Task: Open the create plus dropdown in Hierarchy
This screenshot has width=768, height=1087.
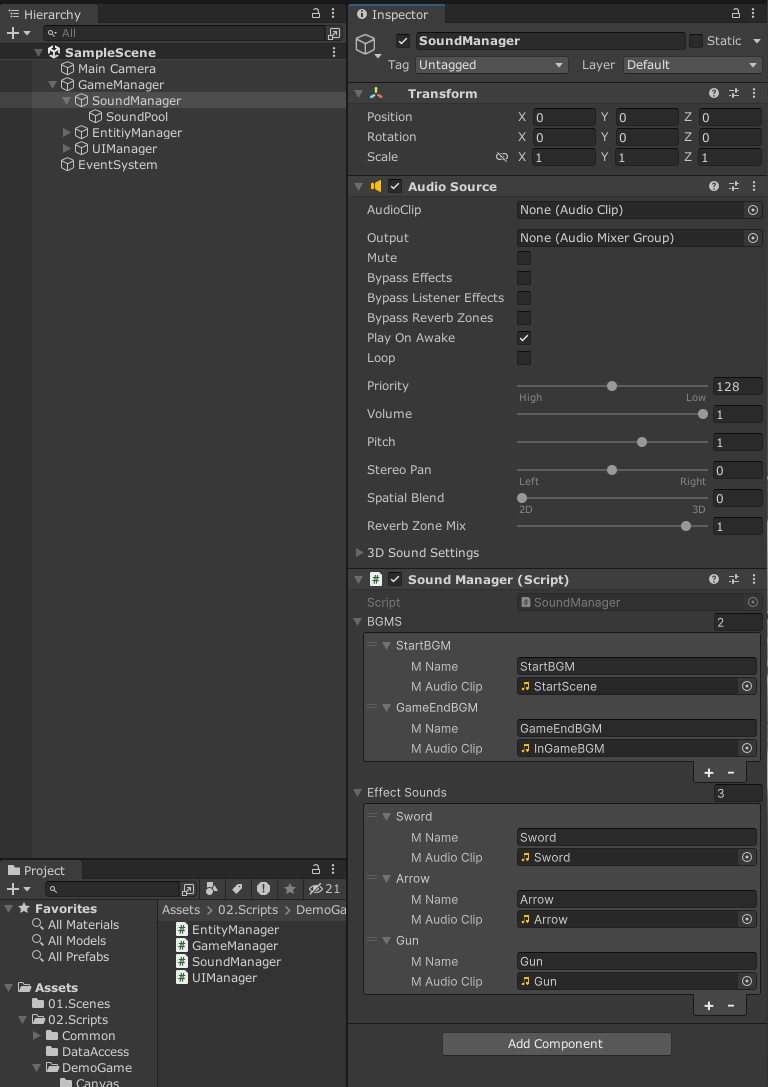Action: pos(18,33)
